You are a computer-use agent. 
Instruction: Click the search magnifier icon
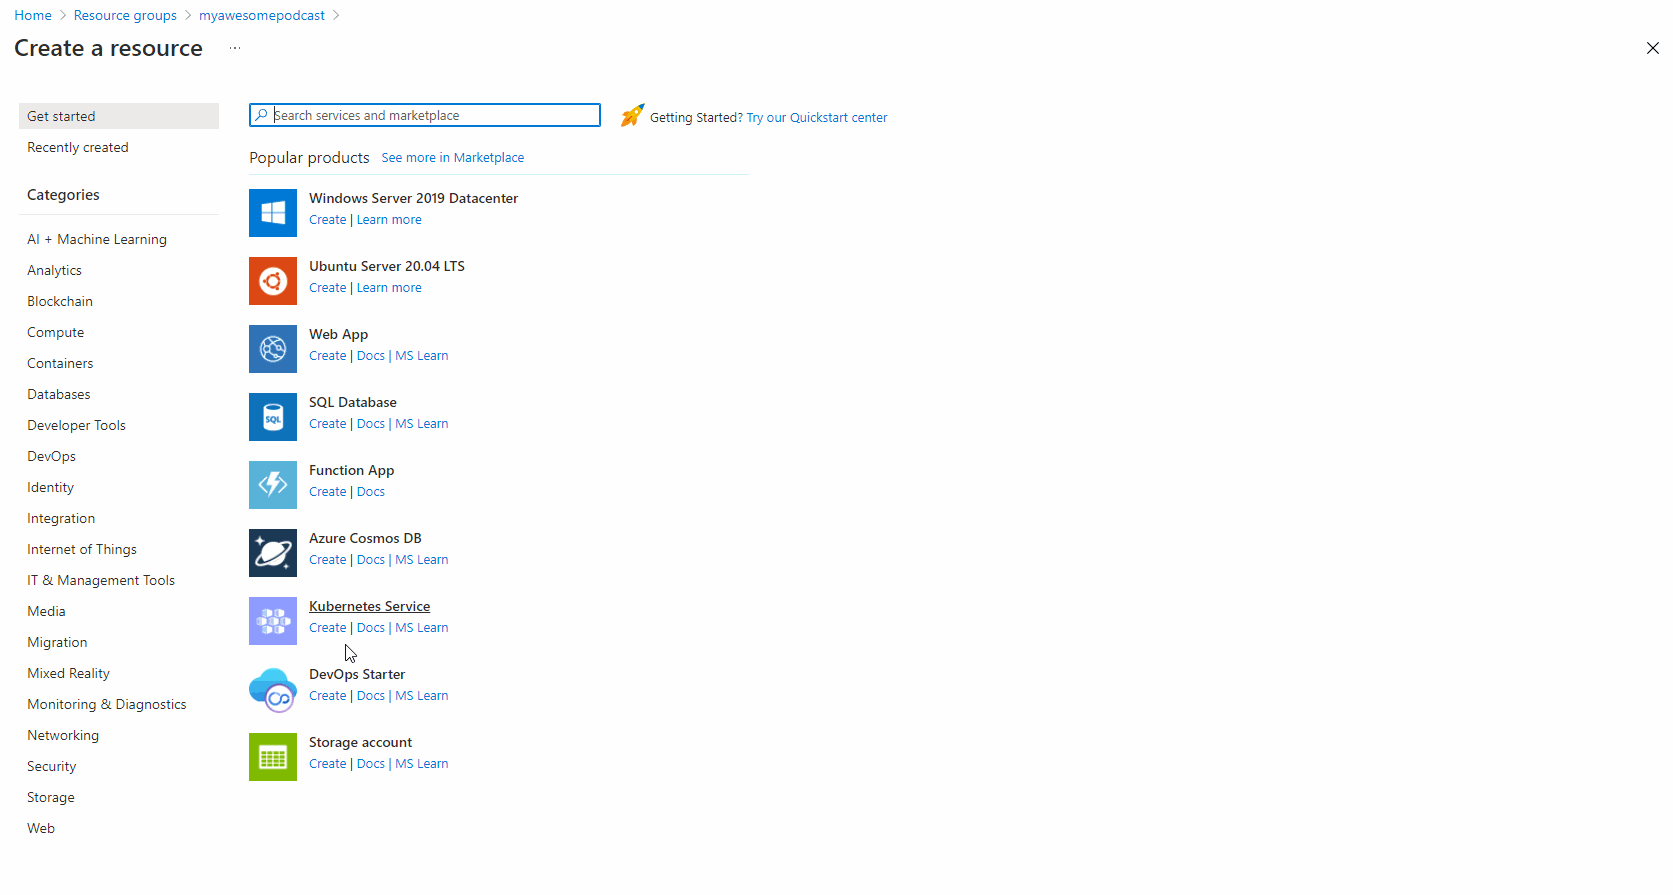tap(261, 115)
